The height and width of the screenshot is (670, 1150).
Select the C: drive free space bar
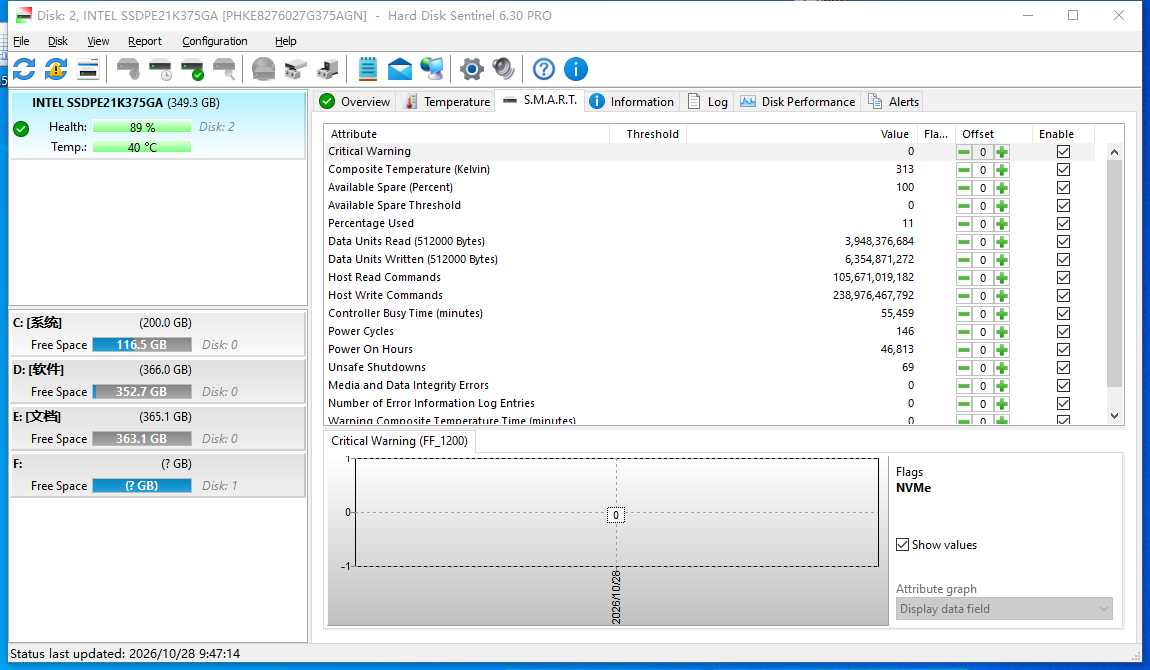pos(142,345)
